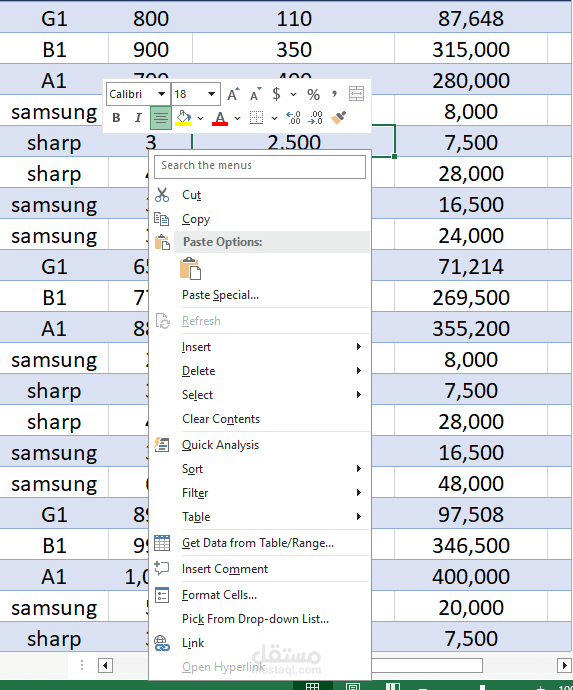The width and height of the screenshot is (573, 690).
Task: Click the Search the menus box
Action: point(260,166)
